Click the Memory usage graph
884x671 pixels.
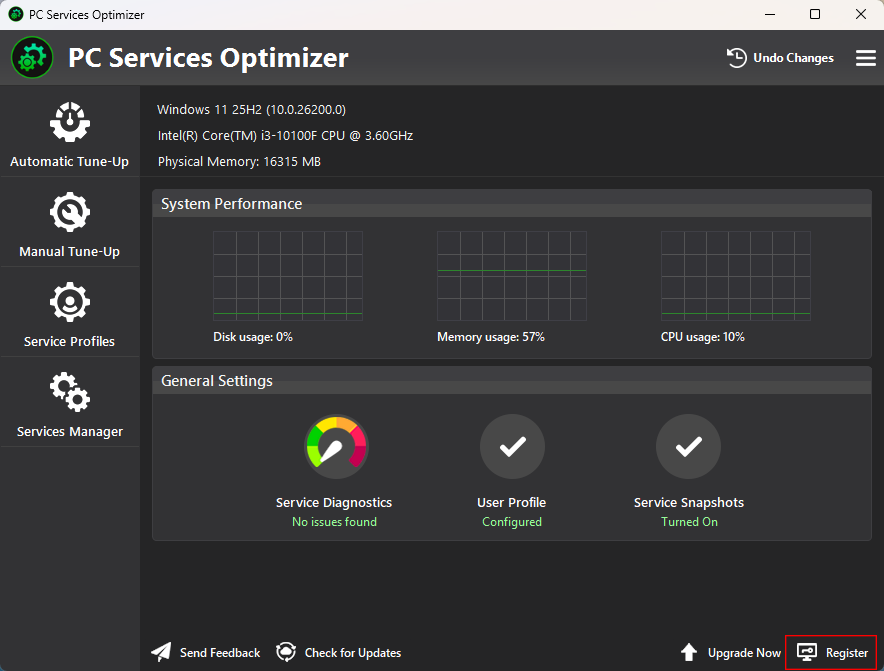pyautogui.click(x=512, y=276)
